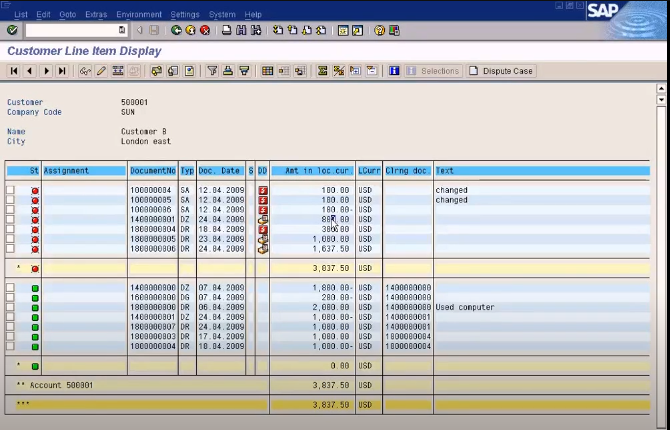This screenshot has height=430, width=670.
Task: Click the Display Document glasses icon
Action: pyautogui.click(x=85, y=71)
